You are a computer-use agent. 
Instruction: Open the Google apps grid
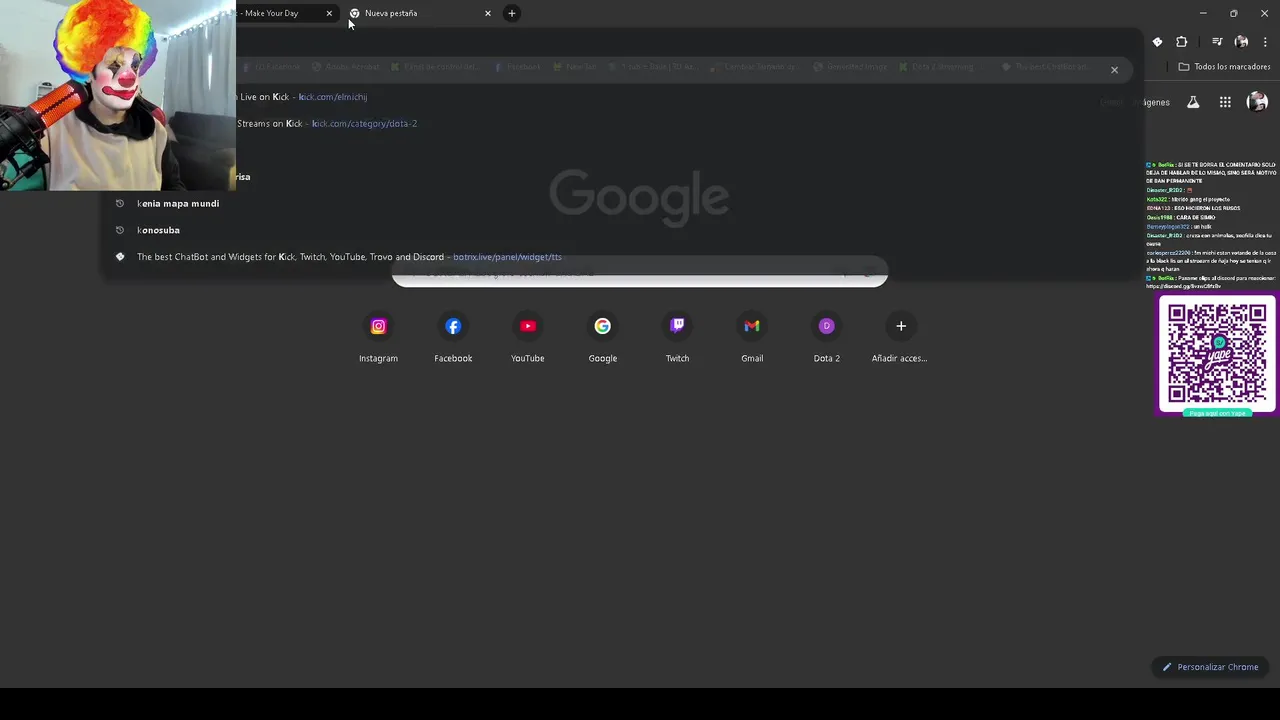pyautogui.click(x=1225, y=102)
